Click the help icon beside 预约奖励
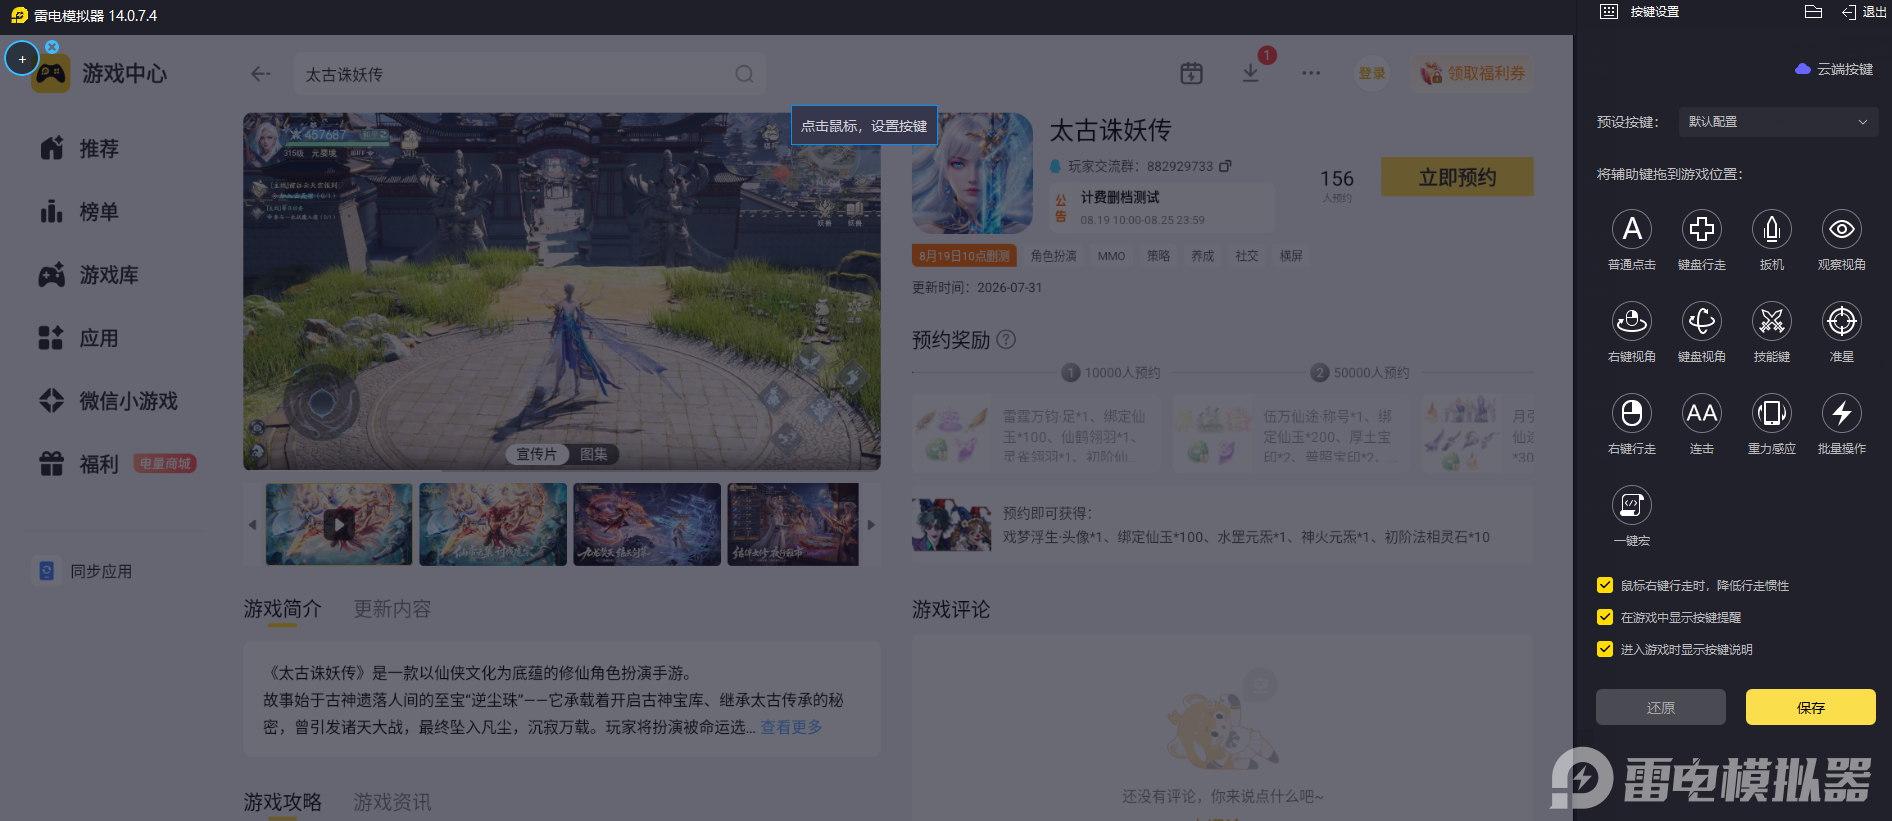Viewport: 1892px width, 821px height. tap(1007, 339)
